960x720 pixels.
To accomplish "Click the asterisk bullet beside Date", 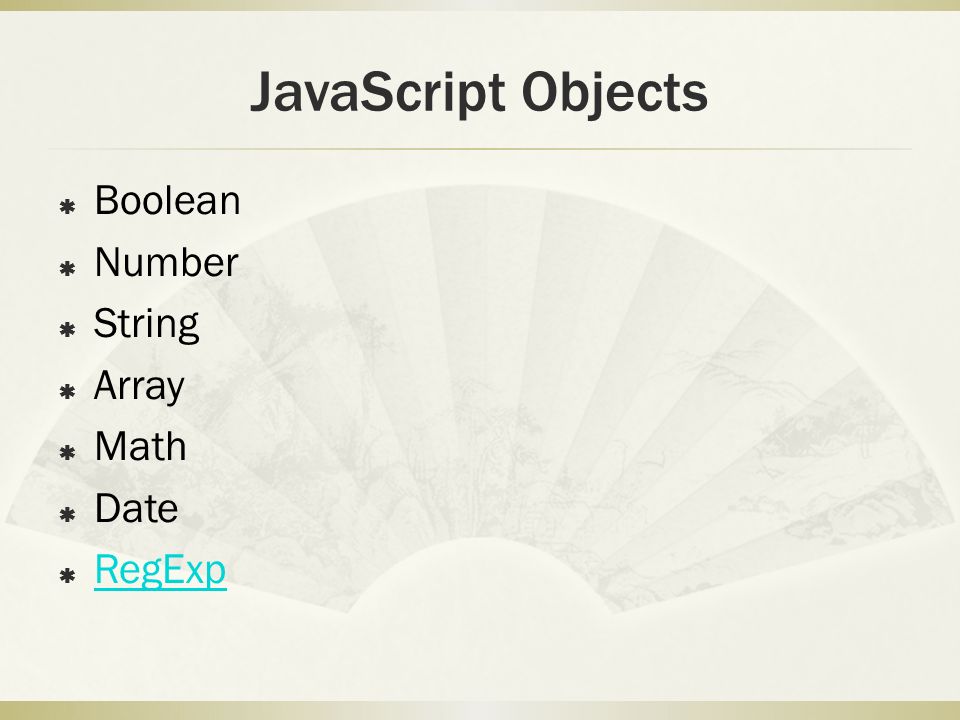I will (x=67, y=514).
